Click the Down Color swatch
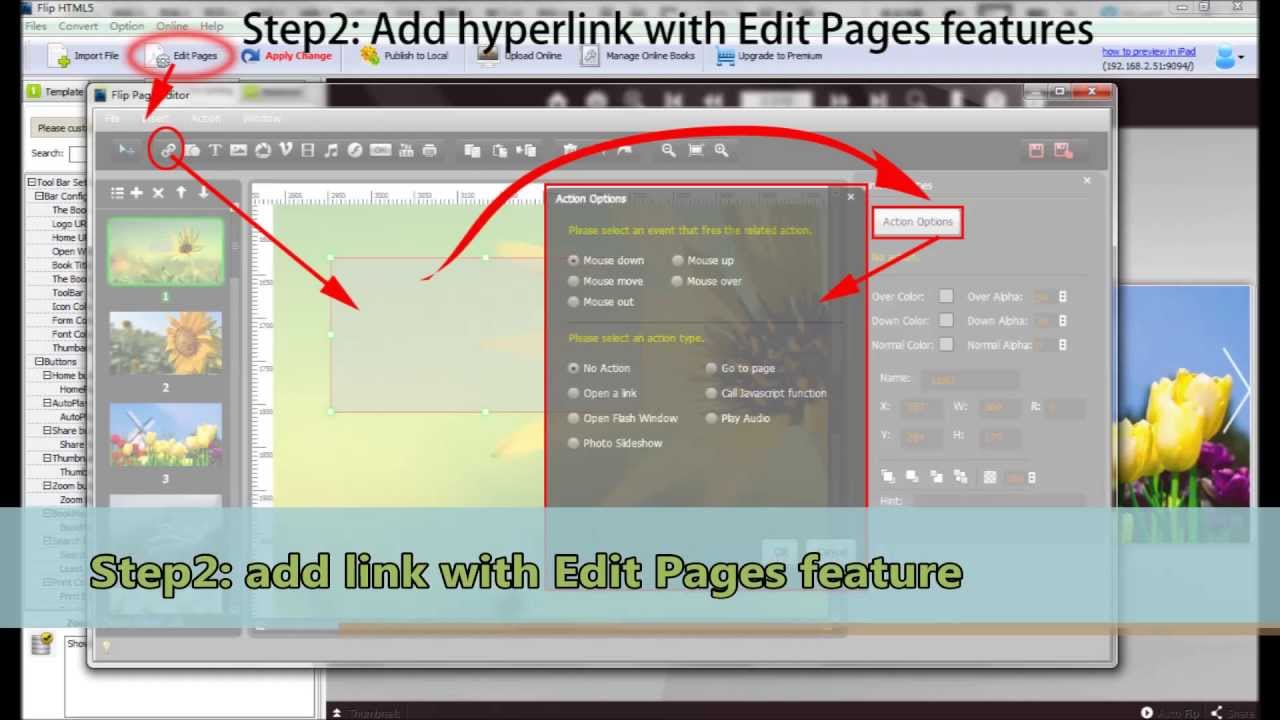This screenshot has height=720, width=1280. pyautogui.click(x=946, y=321)
